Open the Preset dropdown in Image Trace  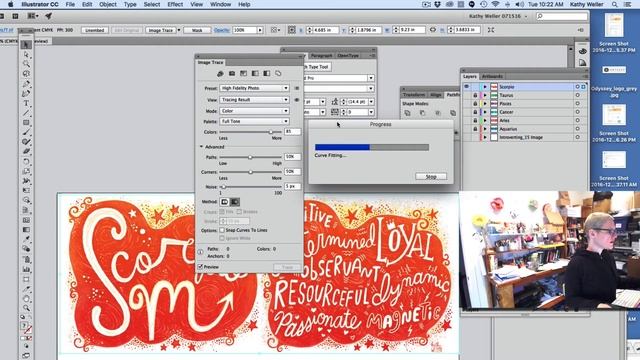tap(254, 88)
